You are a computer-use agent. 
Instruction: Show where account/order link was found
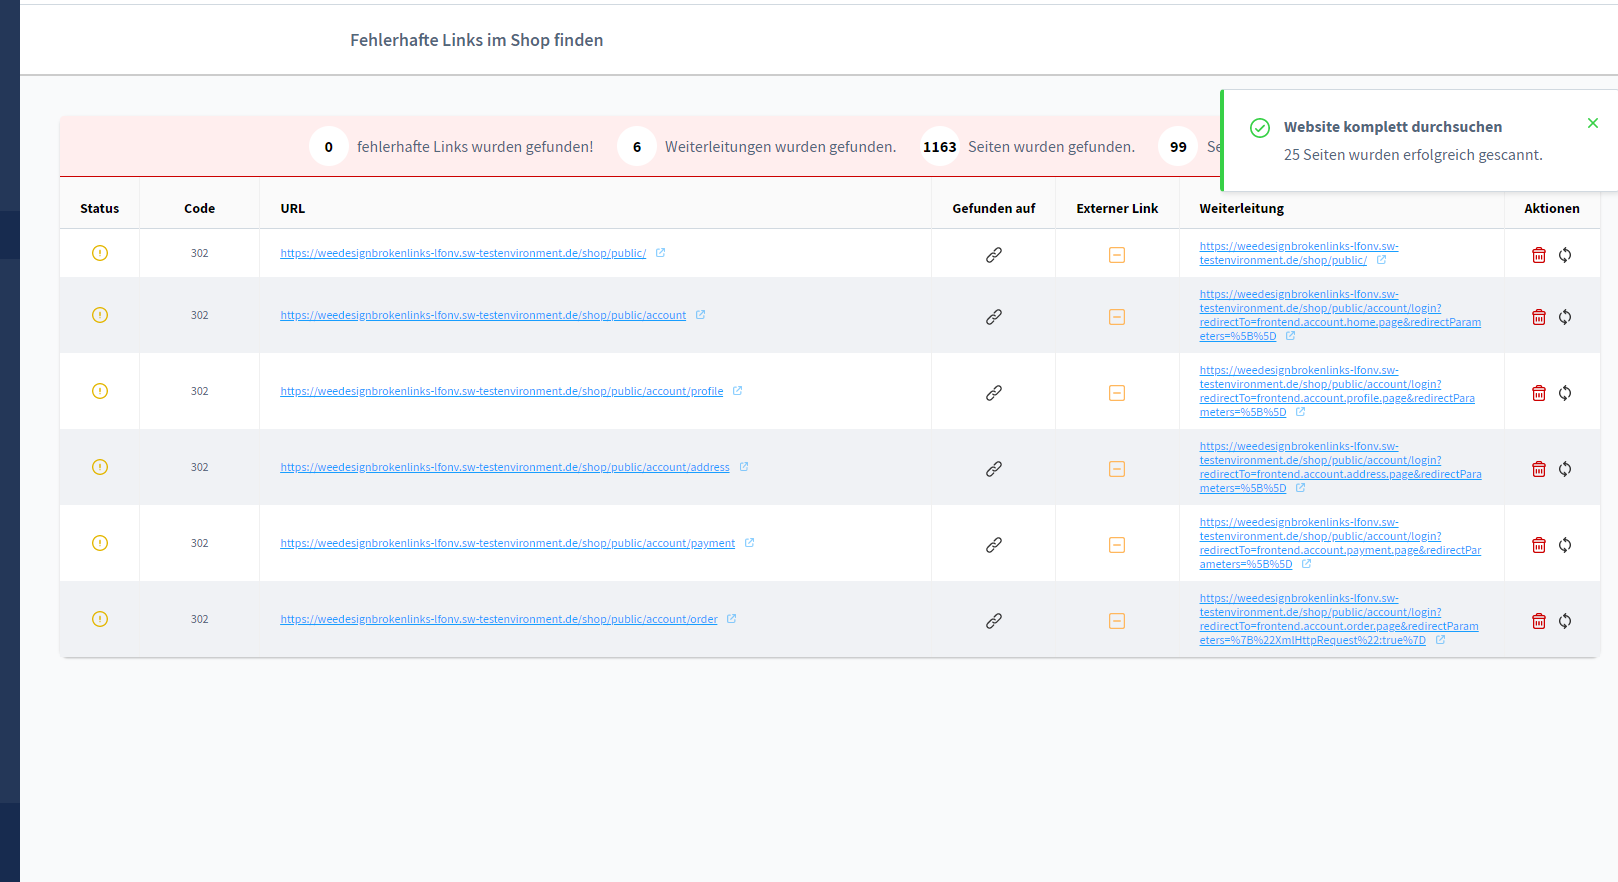point(994,621)
